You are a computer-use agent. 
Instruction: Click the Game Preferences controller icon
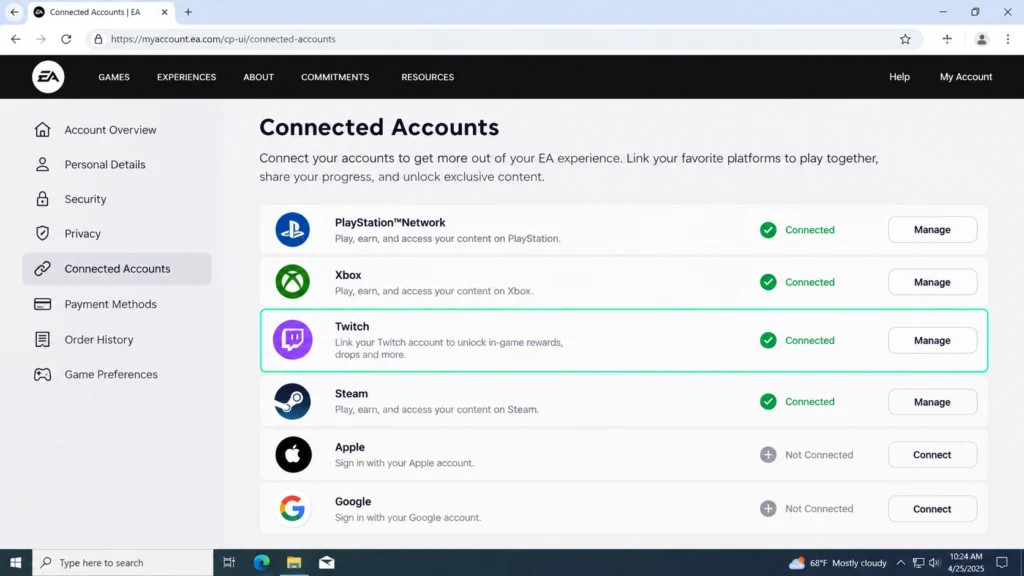click(42, 374)
